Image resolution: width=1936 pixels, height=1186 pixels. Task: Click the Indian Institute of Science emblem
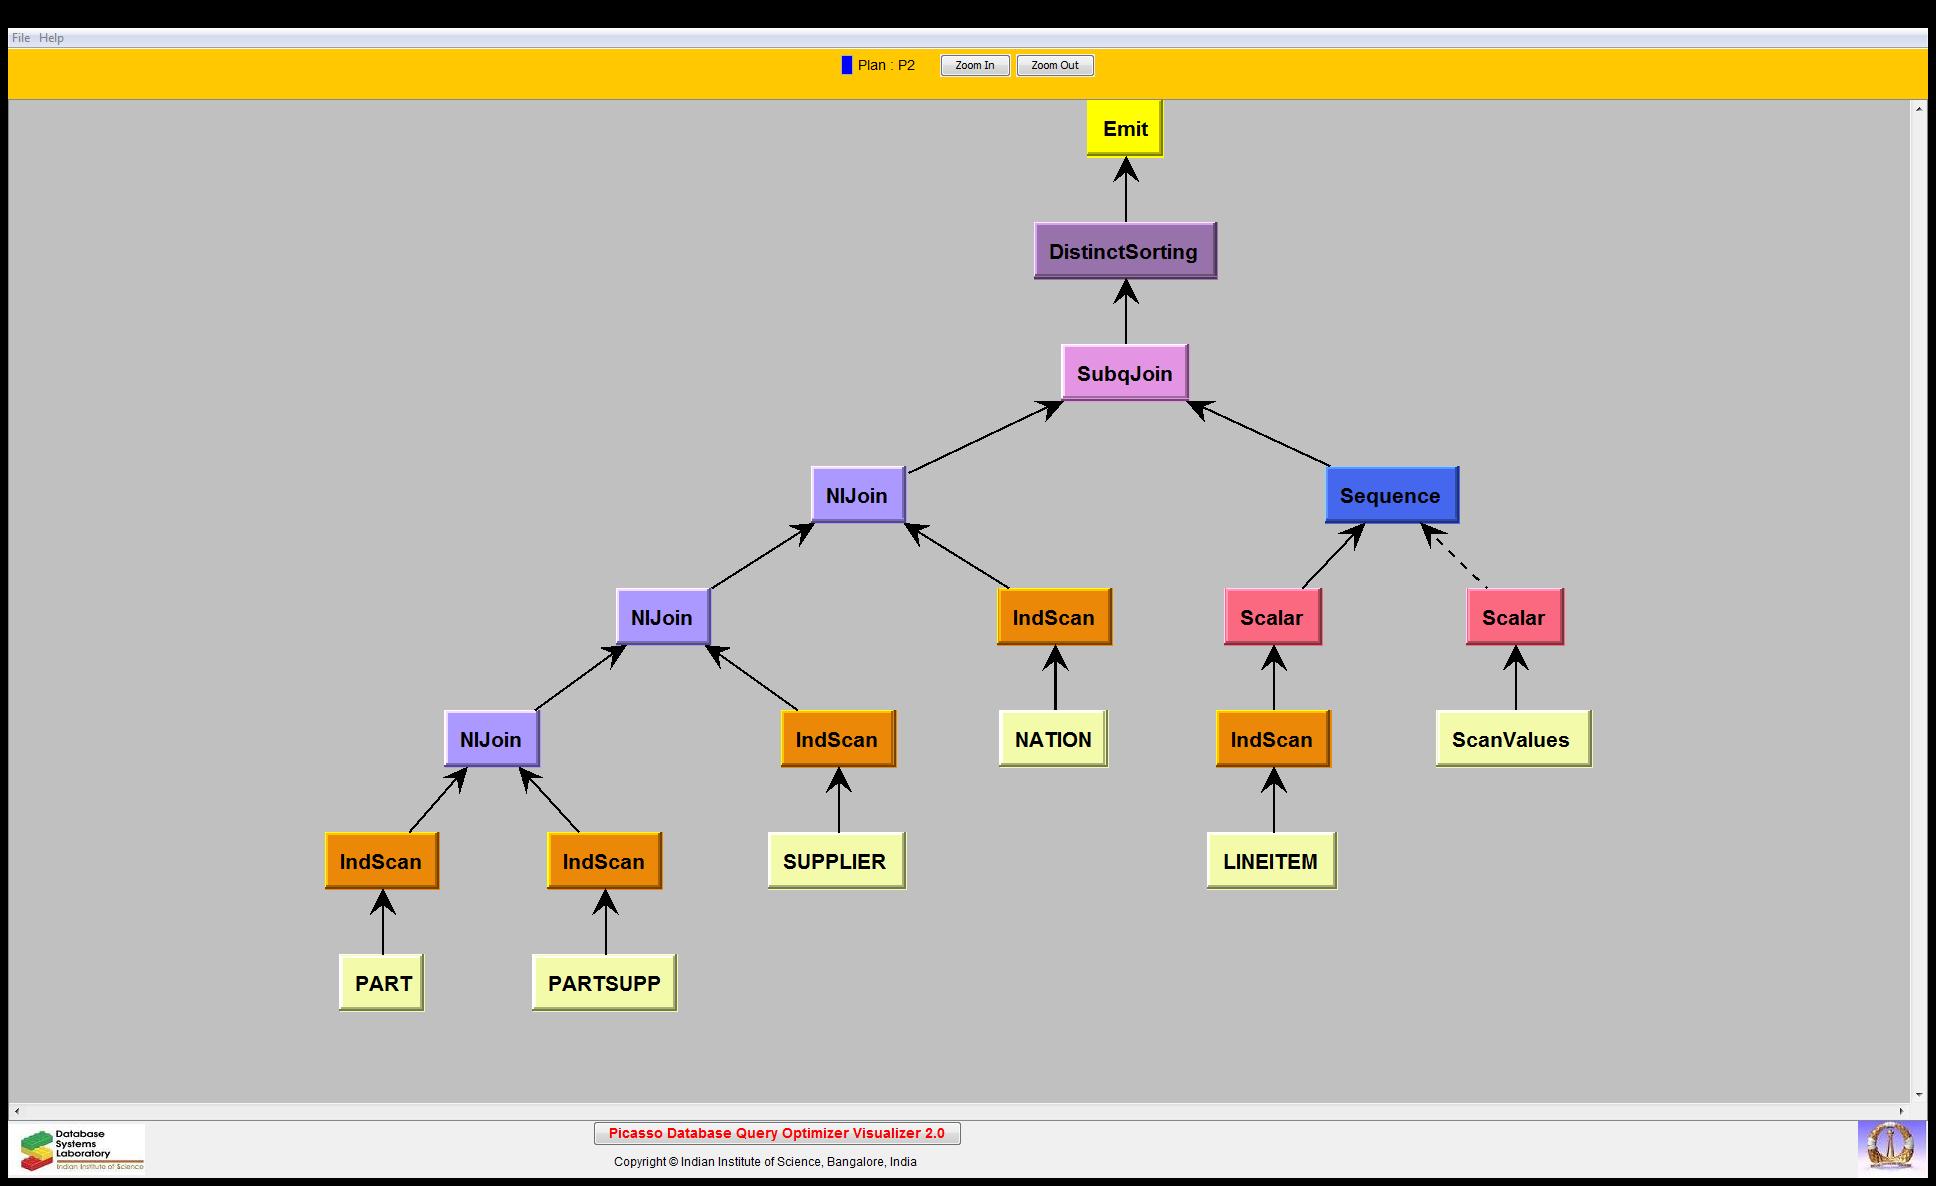pos(1890,1147)
